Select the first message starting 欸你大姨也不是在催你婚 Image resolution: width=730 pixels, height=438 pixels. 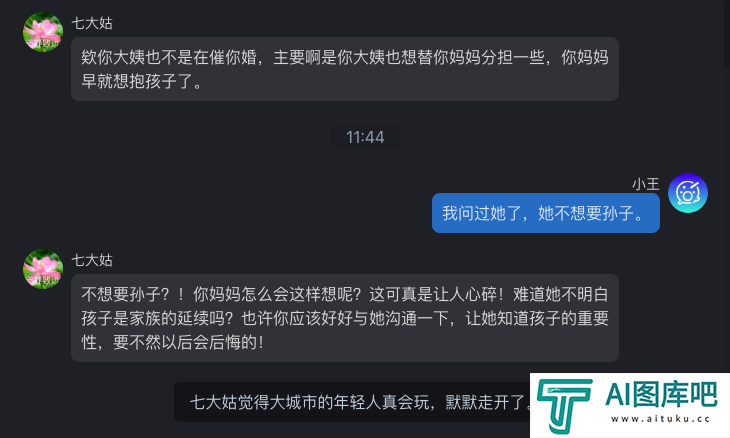tap(345, 69)
